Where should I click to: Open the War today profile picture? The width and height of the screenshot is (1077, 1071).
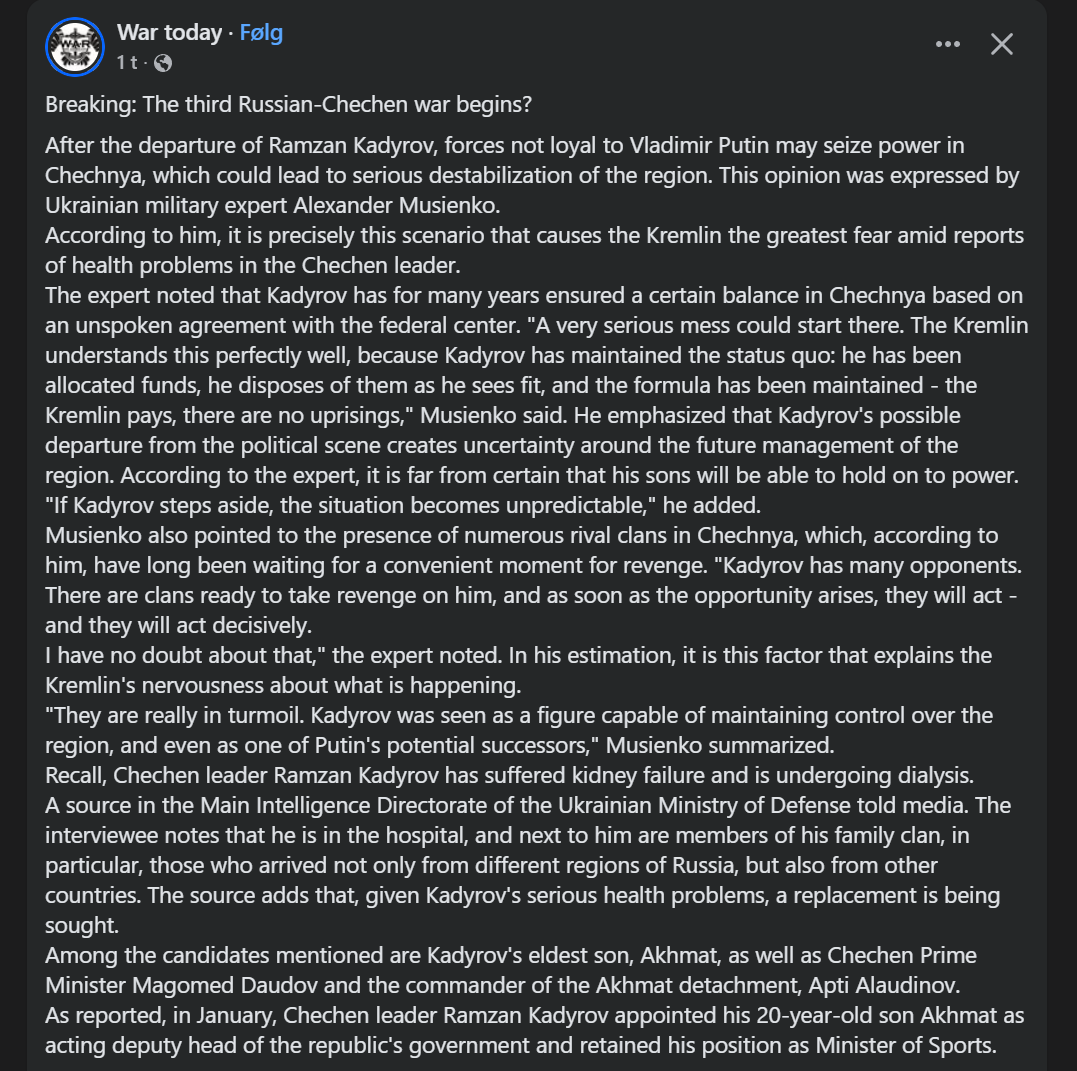[75, 46]
